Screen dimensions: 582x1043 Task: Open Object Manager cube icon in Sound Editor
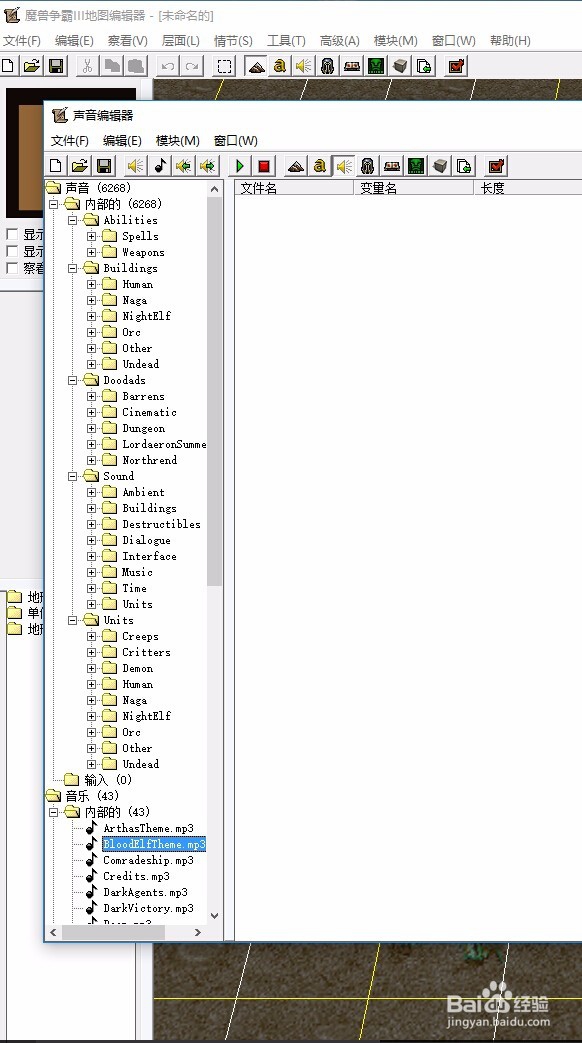tap(440, 166)
